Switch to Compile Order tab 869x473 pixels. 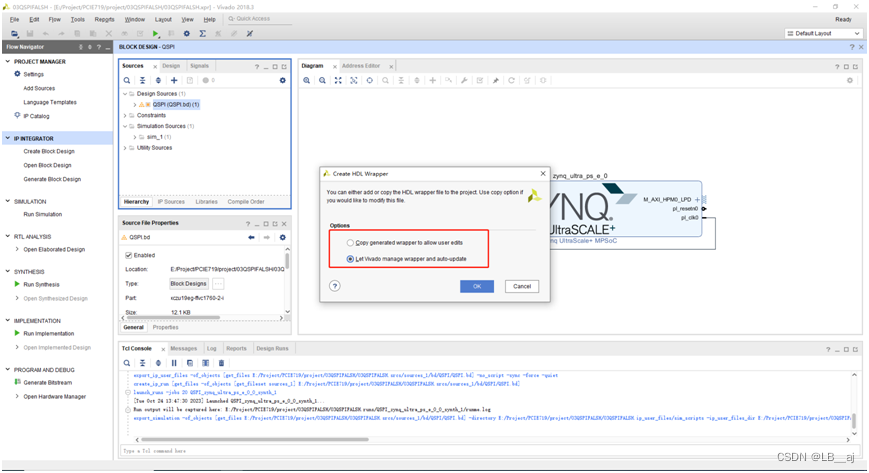click(246, 202)
